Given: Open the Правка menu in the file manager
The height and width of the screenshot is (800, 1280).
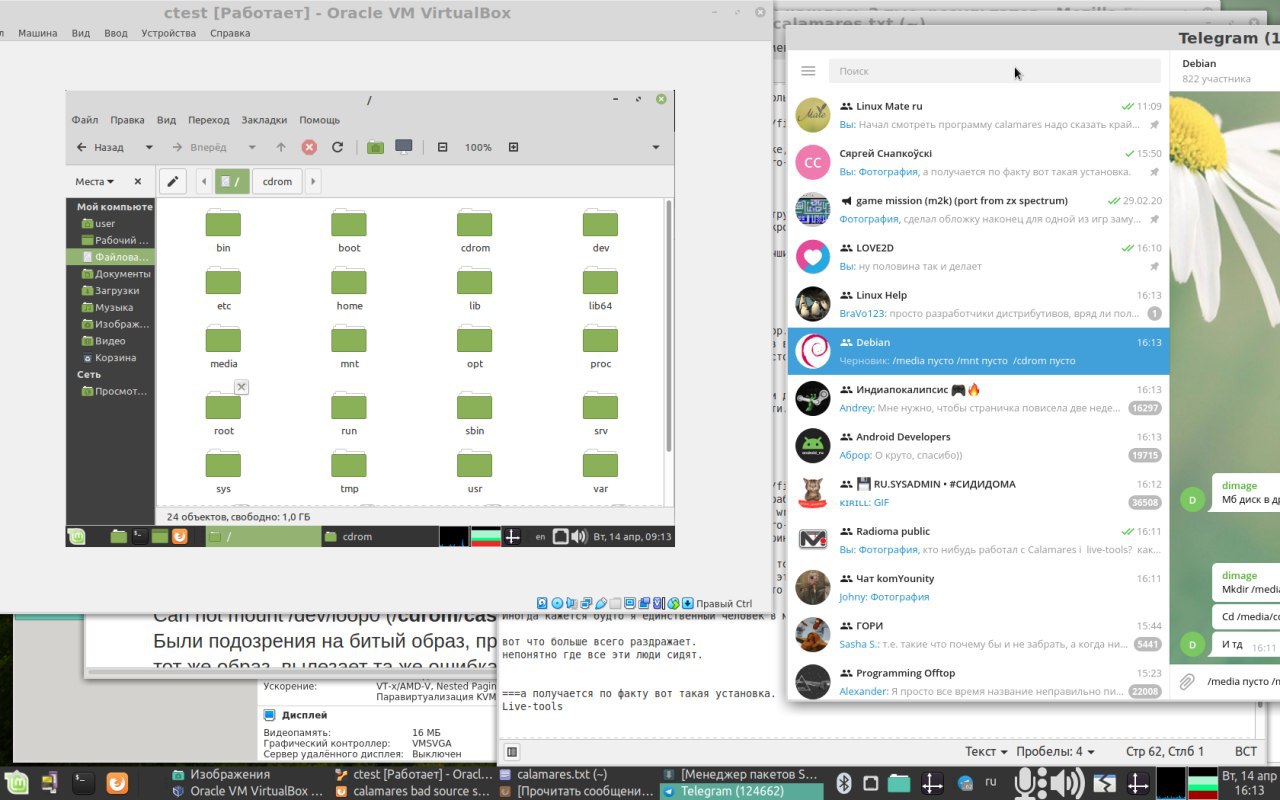Looking at the screenshot, I should point(127,120).
